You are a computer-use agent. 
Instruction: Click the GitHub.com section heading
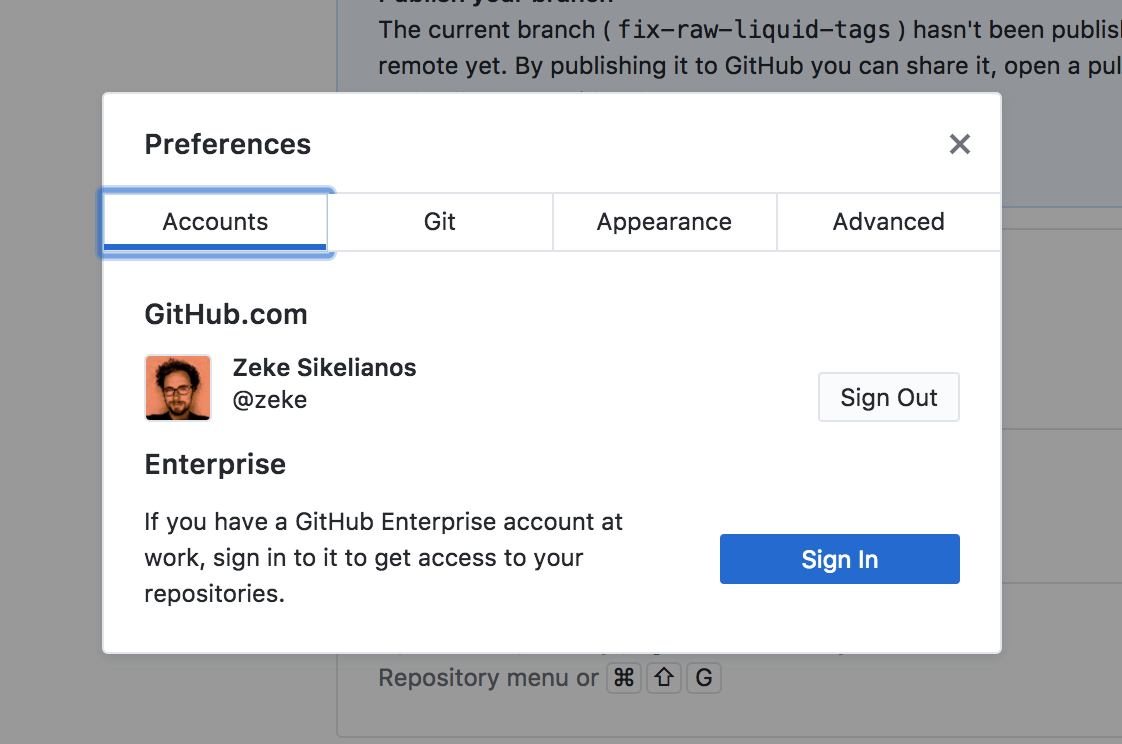[226, 314]
